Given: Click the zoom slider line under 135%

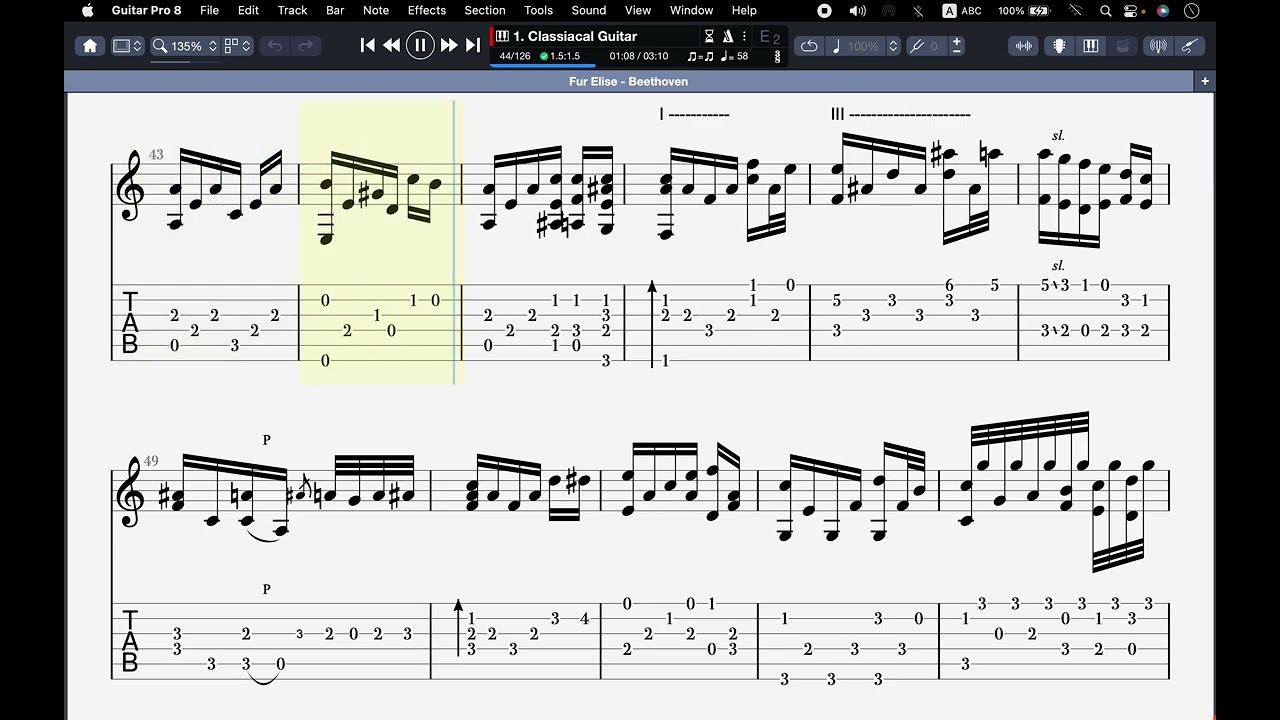Looking at the screenshot, I should 185,62.
